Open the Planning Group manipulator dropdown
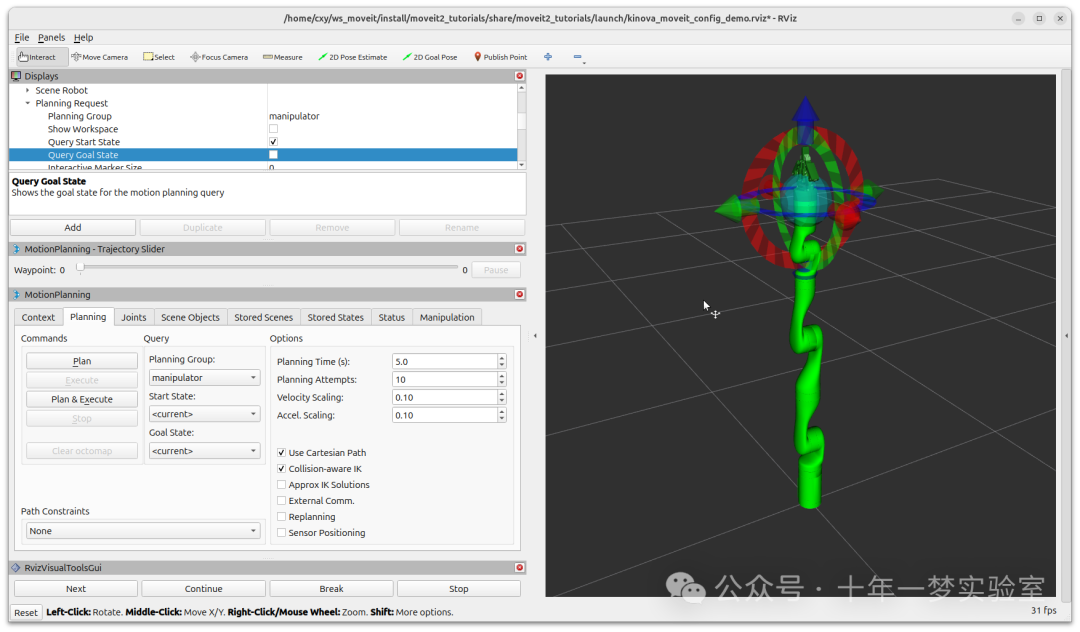 (x=205, y=378)
